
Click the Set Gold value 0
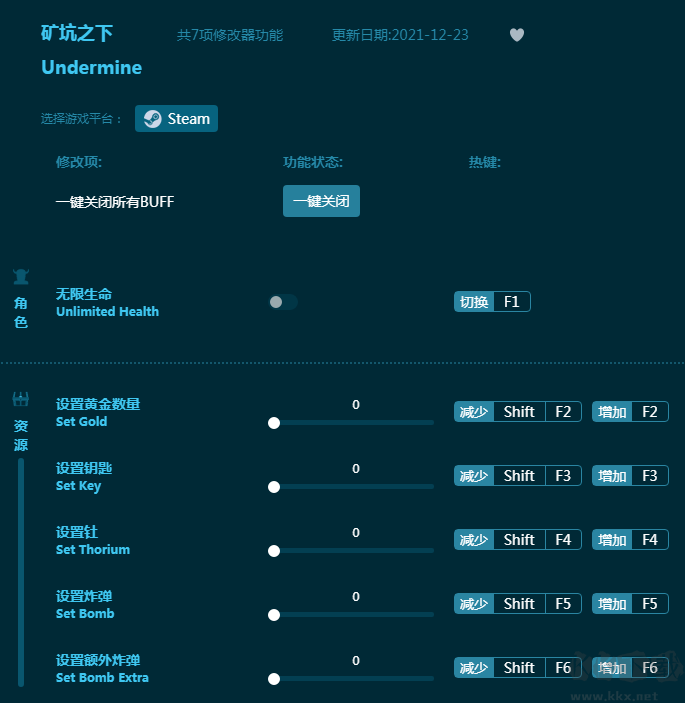click(x=356, y=404)
